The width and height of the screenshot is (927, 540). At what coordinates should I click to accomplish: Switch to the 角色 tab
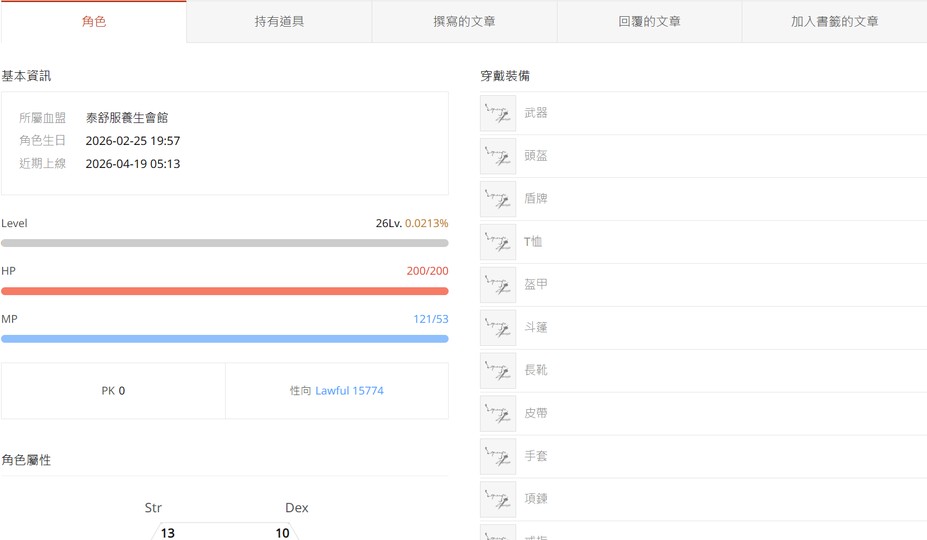pos(94,21)
